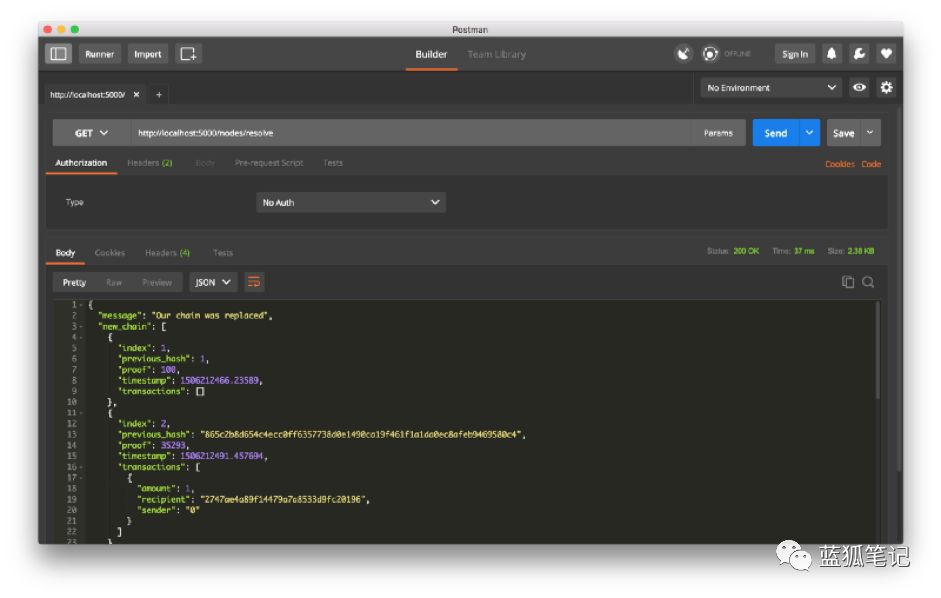Screen dimensions: 941x598
Task: Open Cookies link
Action: (840, 164)
